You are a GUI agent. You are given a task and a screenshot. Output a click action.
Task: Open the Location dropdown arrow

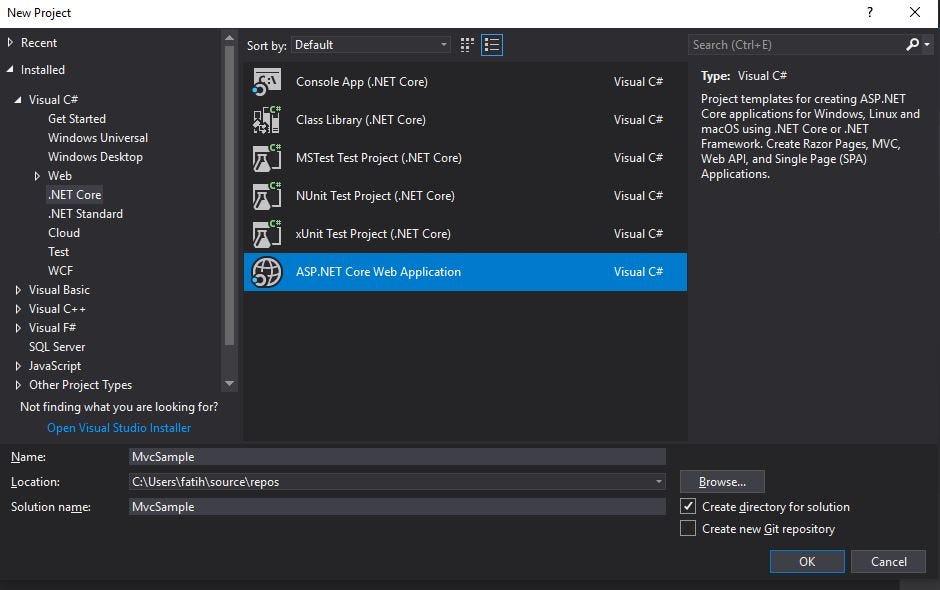pos(657,481)
